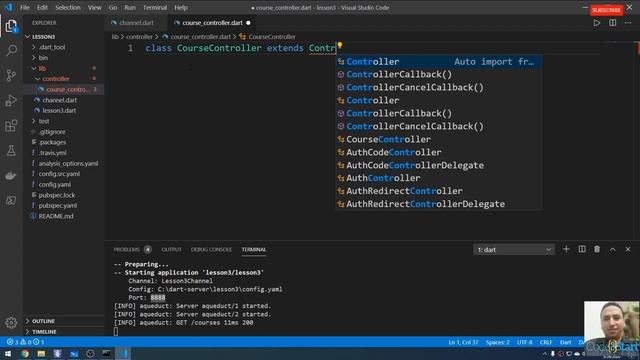The height and width of the screenshot is (360, 640).
Task: Open the Search view in the activity bar
Action: 11,51
